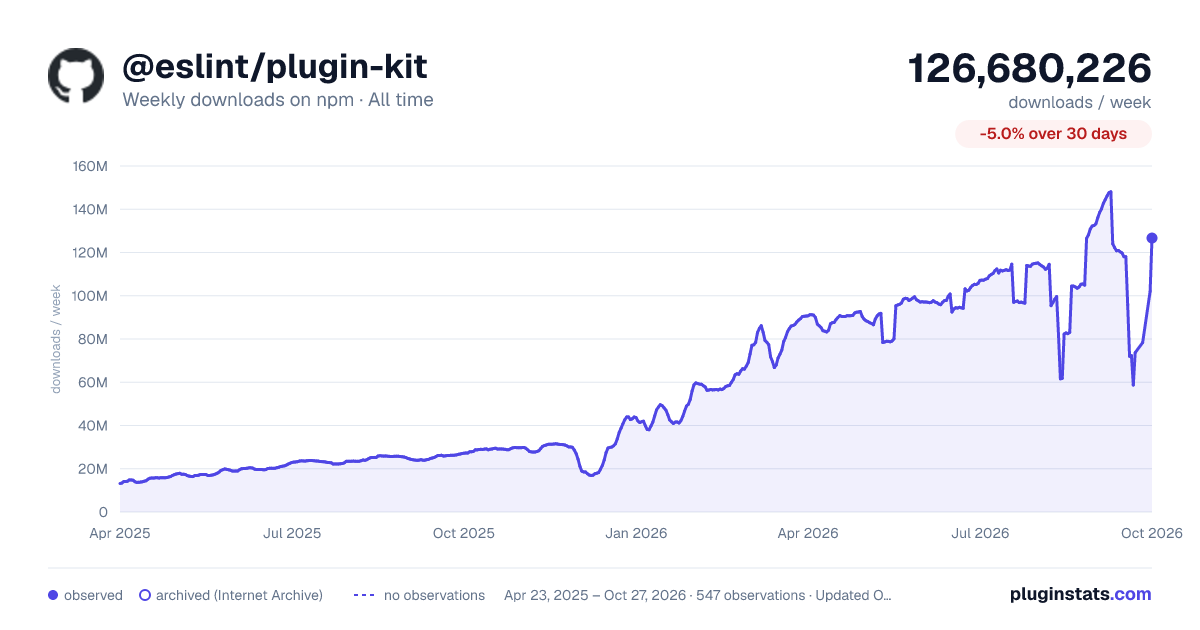Click the @eslint/plugin-kit title
1200x630 pixels.
pyautogui.click(x=275, y=67)
